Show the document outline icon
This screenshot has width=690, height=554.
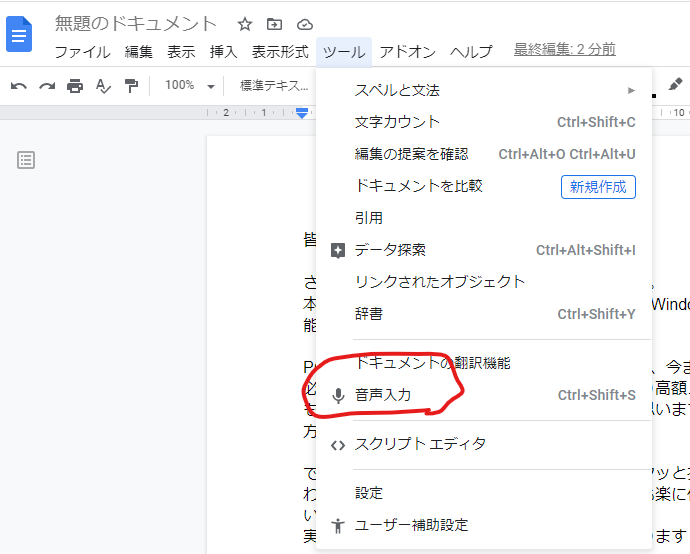[26, 160]
